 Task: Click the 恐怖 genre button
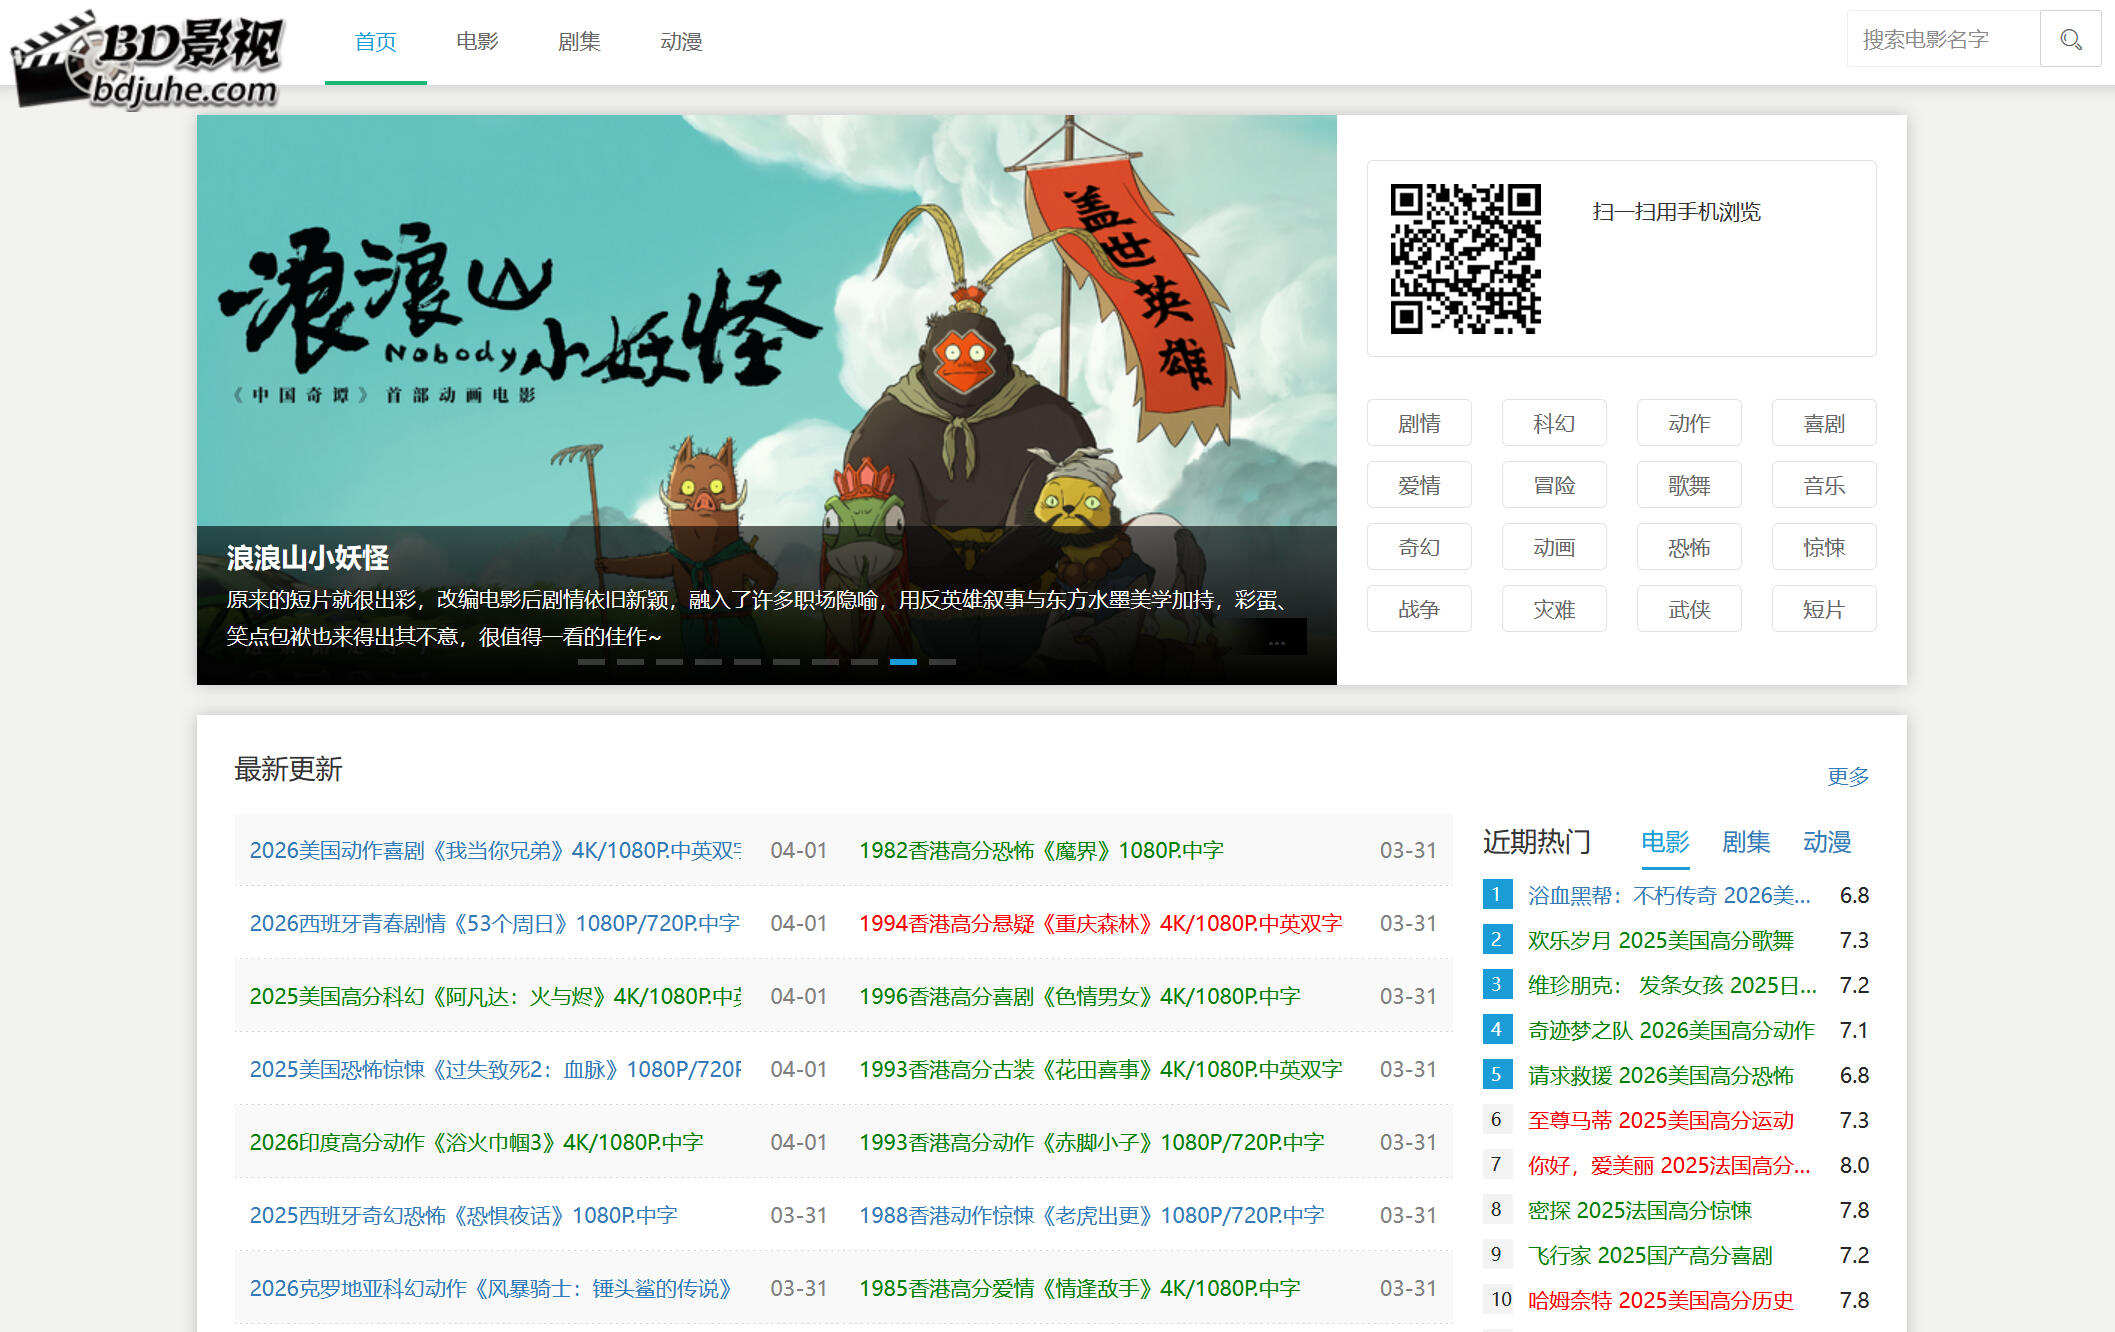coord(1688,547)
